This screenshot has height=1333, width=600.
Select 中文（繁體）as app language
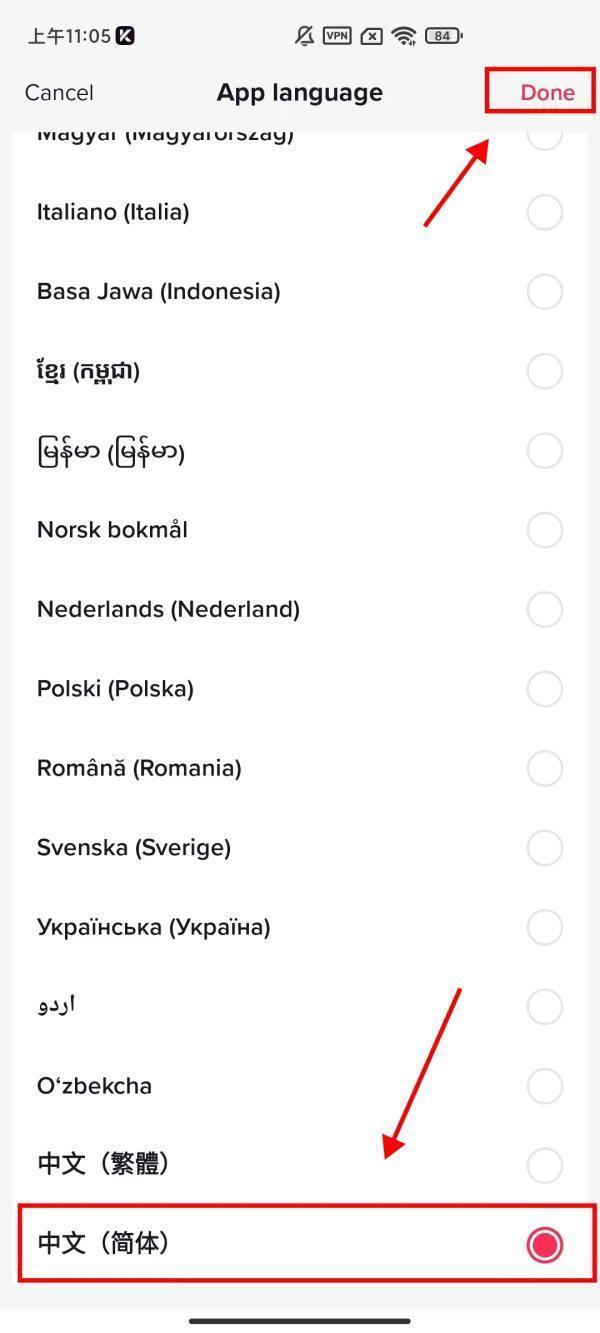[300, 1164]
